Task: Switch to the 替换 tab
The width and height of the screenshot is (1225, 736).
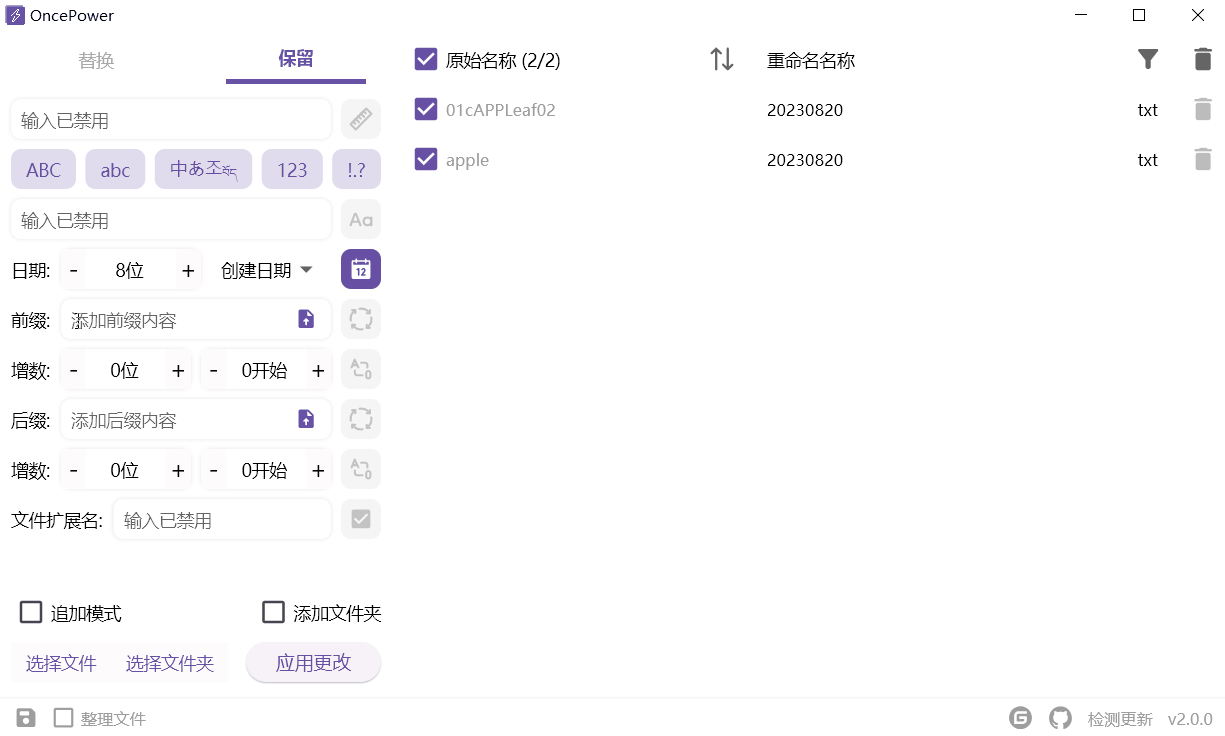Action: tap(96, 60)
